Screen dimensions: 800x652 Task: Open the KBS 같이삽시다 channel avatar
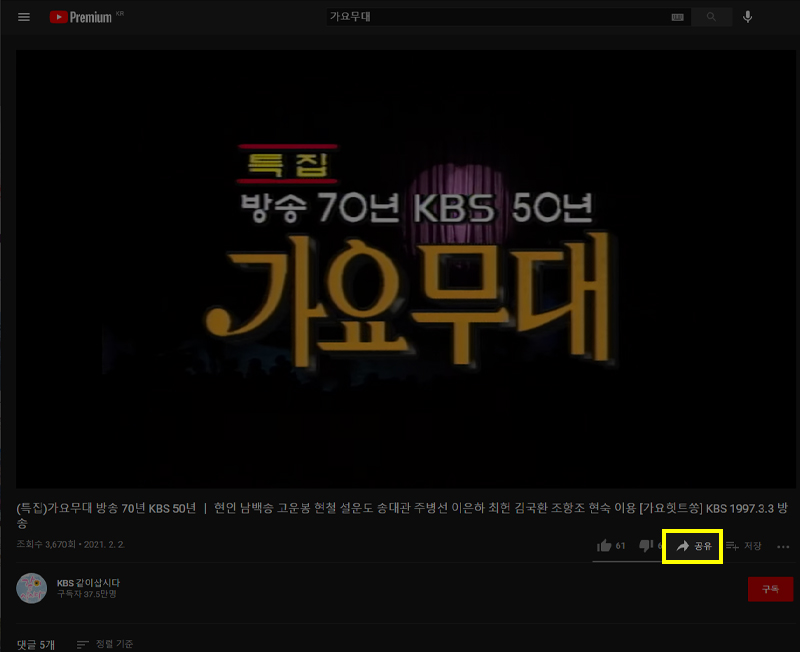coord(32,588)
